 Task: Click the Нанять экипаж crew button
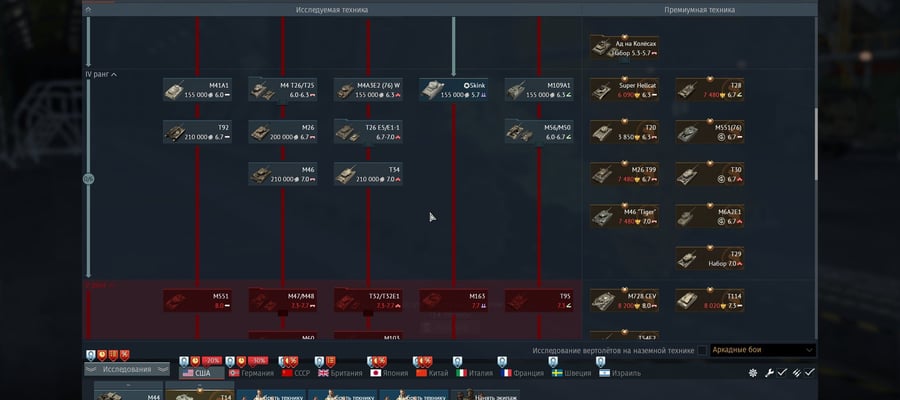485,395
